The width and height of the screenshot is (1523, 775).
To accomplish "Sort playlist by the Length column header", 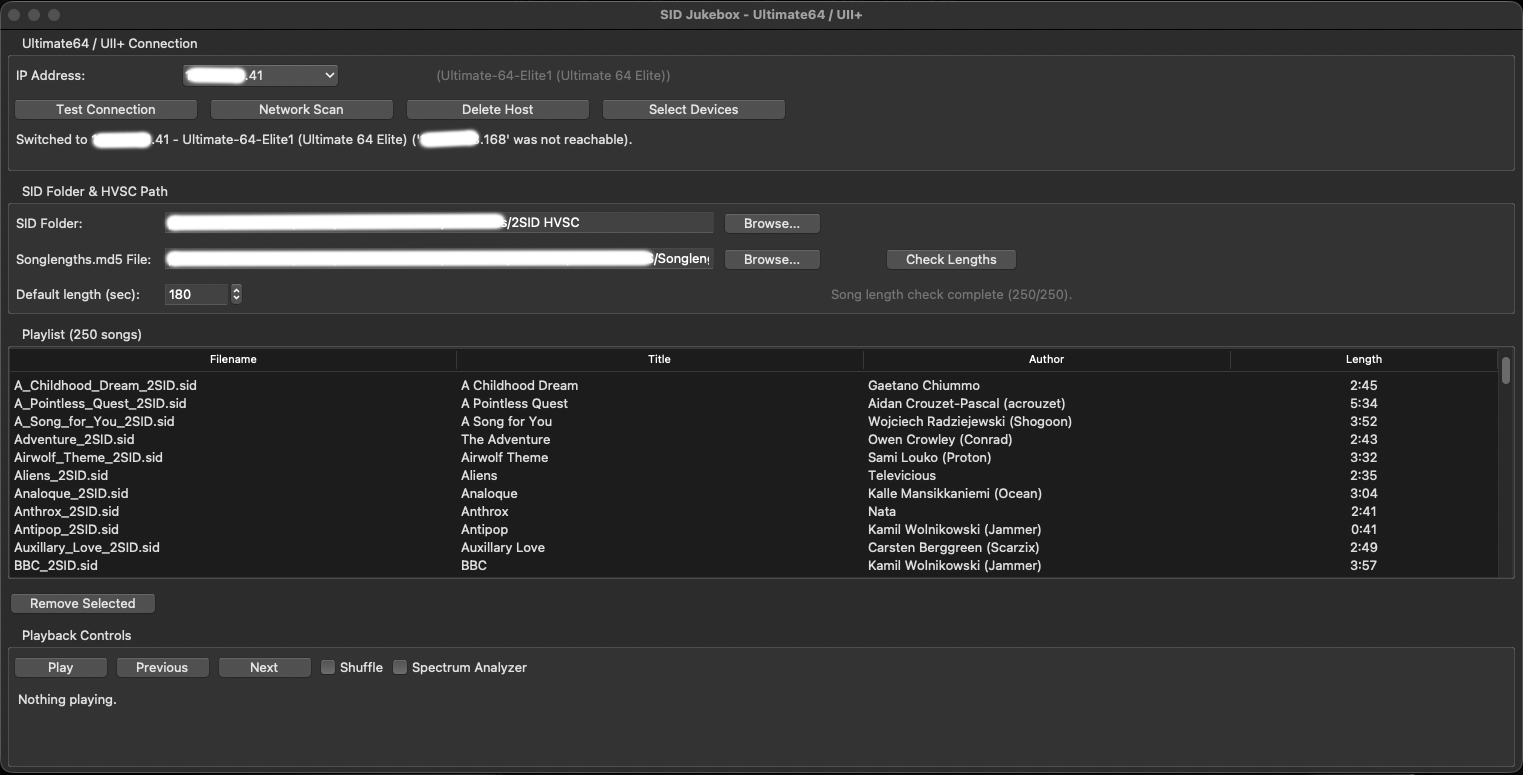I will pyautogui.click(x=1364, y=359).
